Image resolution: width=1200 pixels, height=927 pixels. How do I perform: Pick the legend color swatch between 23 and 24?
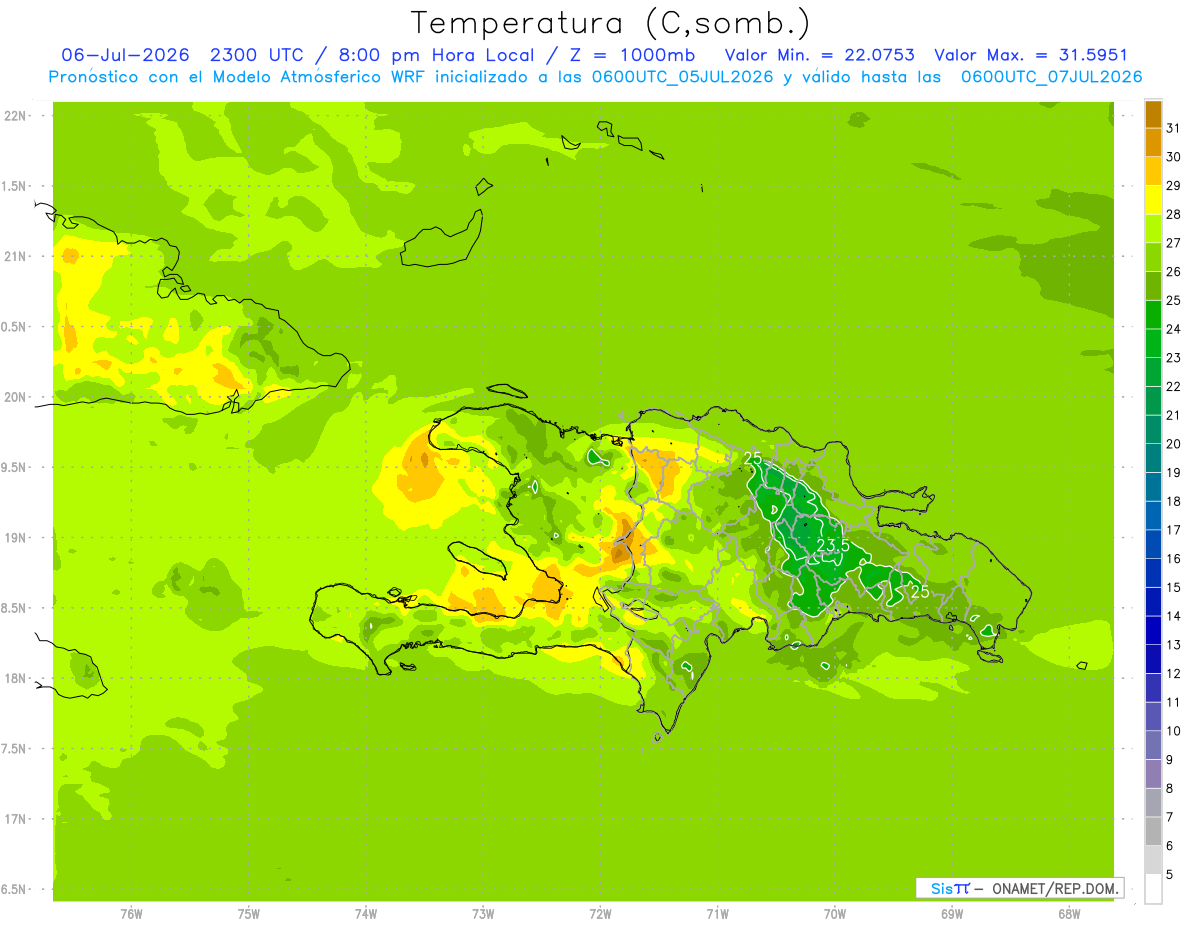[x=1153, y=343]
